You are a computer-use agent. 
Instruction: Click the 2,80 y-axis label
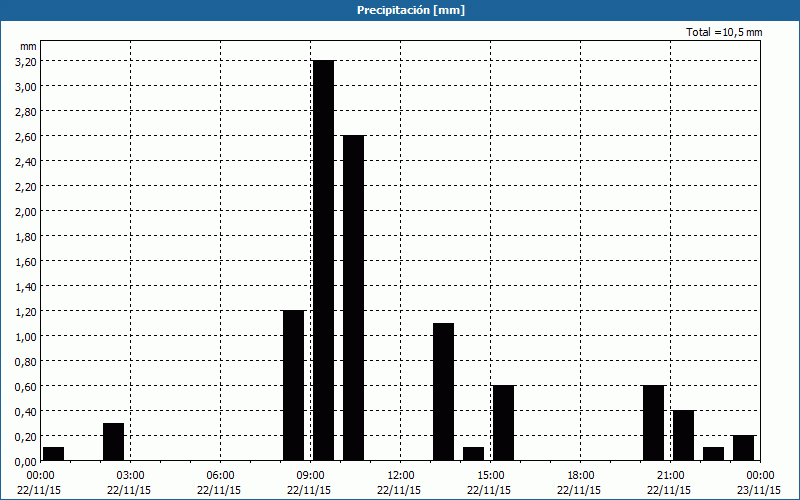coord(26,112)
